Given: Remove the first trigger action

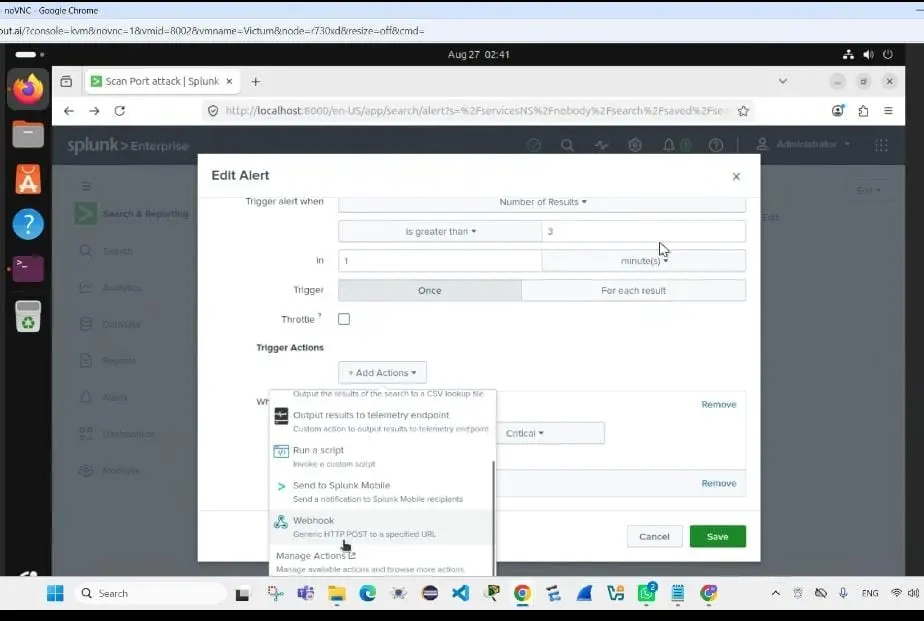Looking at the screenshot, I should [x=718, y=404].
